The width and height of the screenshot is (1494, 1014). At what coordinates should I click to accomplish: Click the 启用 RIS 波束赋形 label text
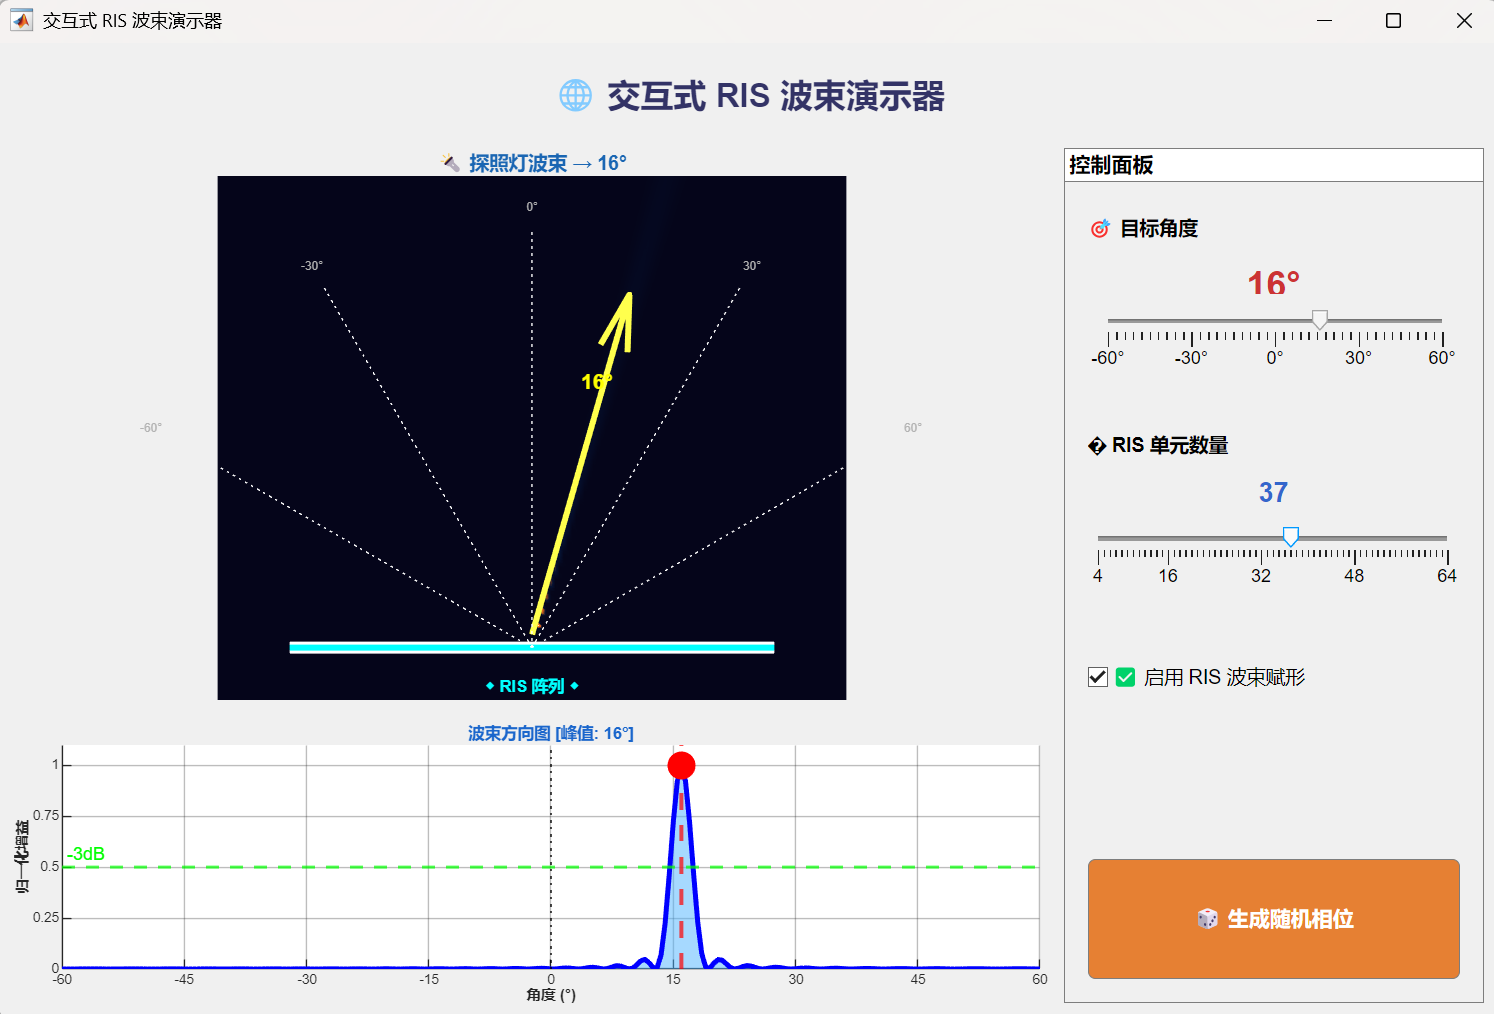pos(1224,677)
